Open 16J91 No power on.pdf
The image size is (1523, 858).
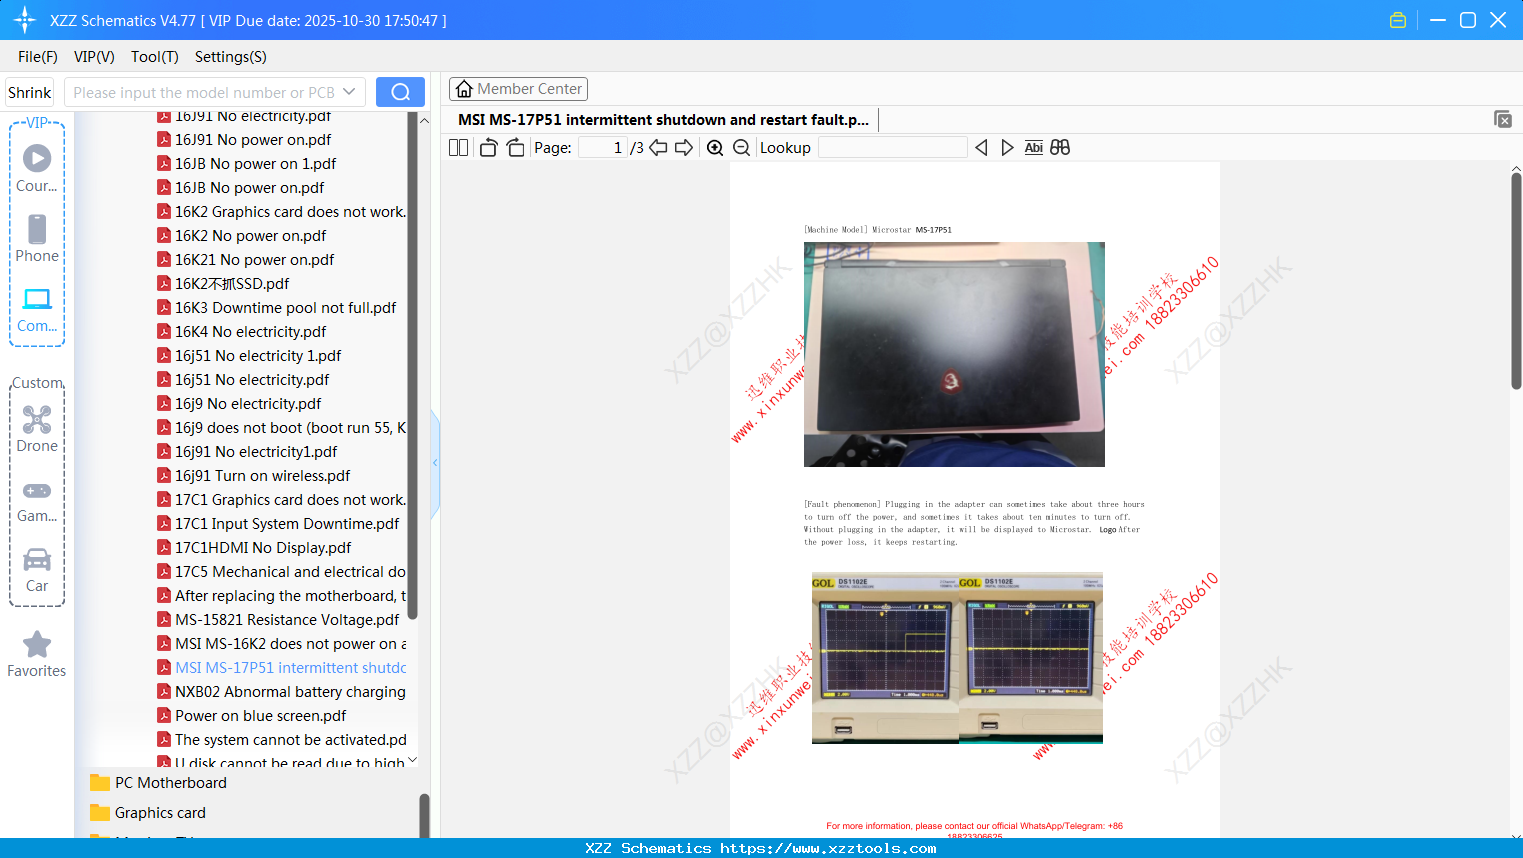tap(253, 140)
